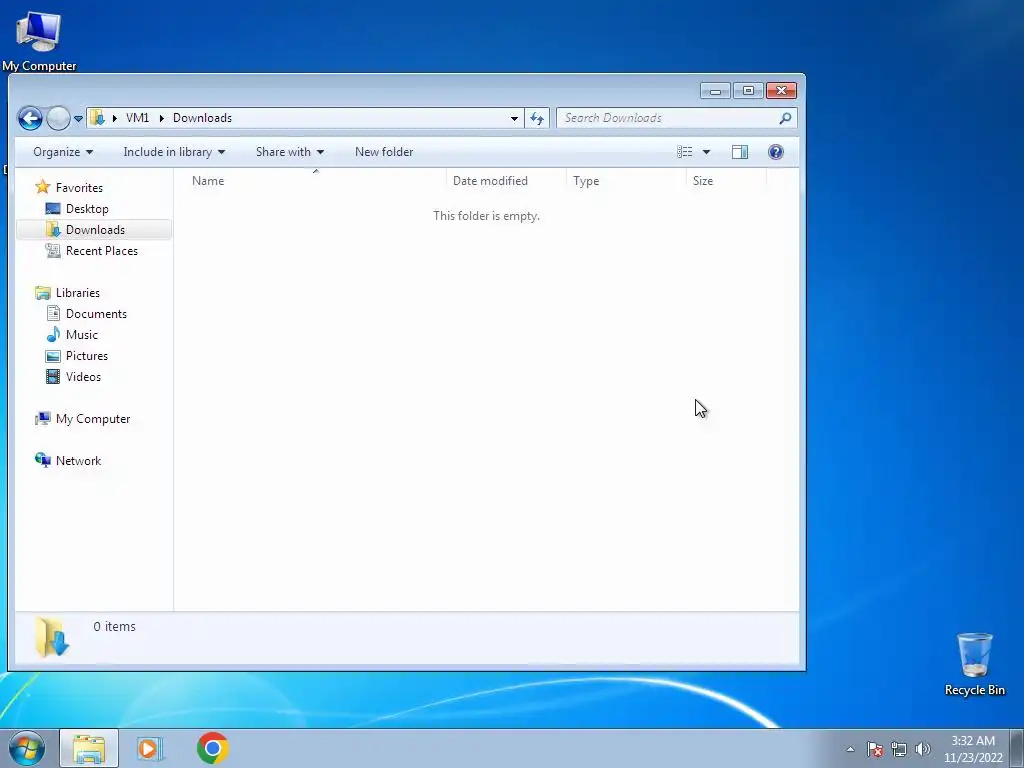Viewport: 1024px width, 768px height.
Task: Select Network in navigation pane
Action: (x=78, y=461)
